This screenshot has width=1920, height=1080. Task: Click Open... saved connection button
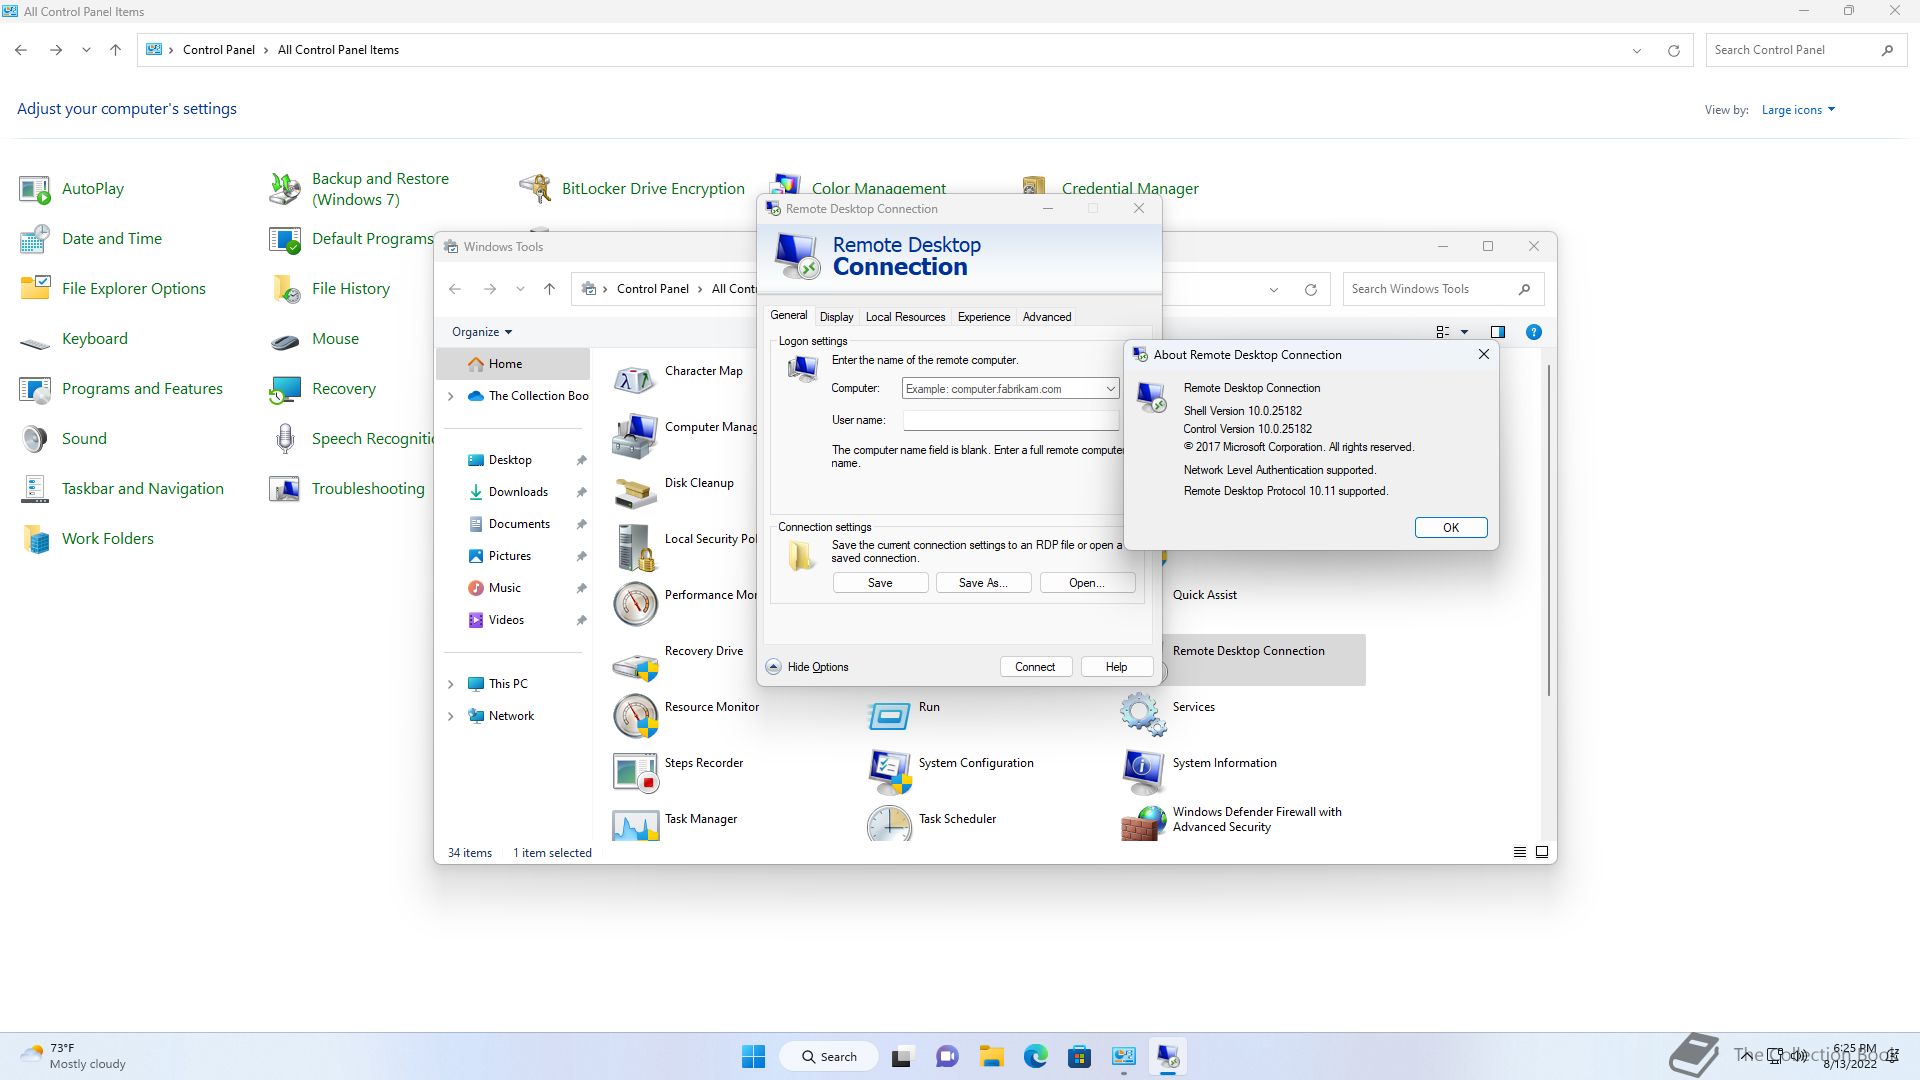(x=1087, y=583)
